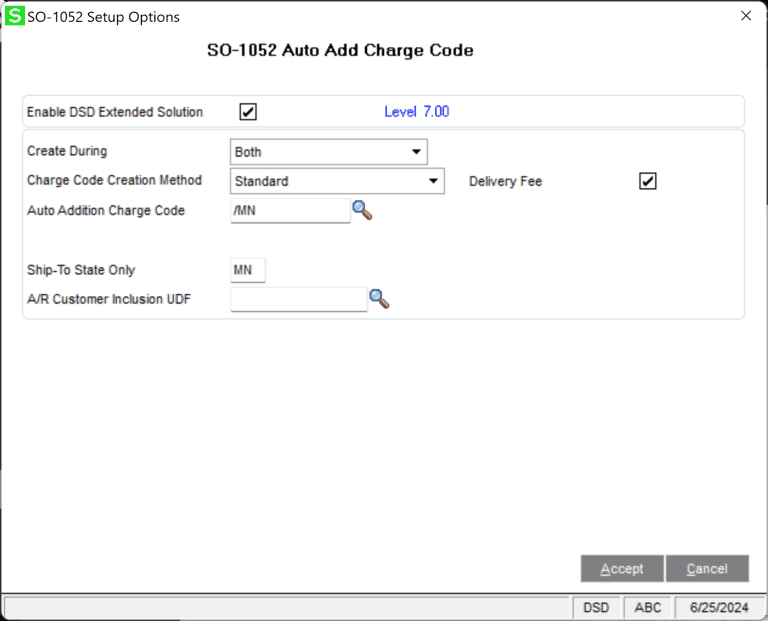Open lookup for A/R Customer Inclusion UDF
The image size is (768, 621).
[378, 299]
